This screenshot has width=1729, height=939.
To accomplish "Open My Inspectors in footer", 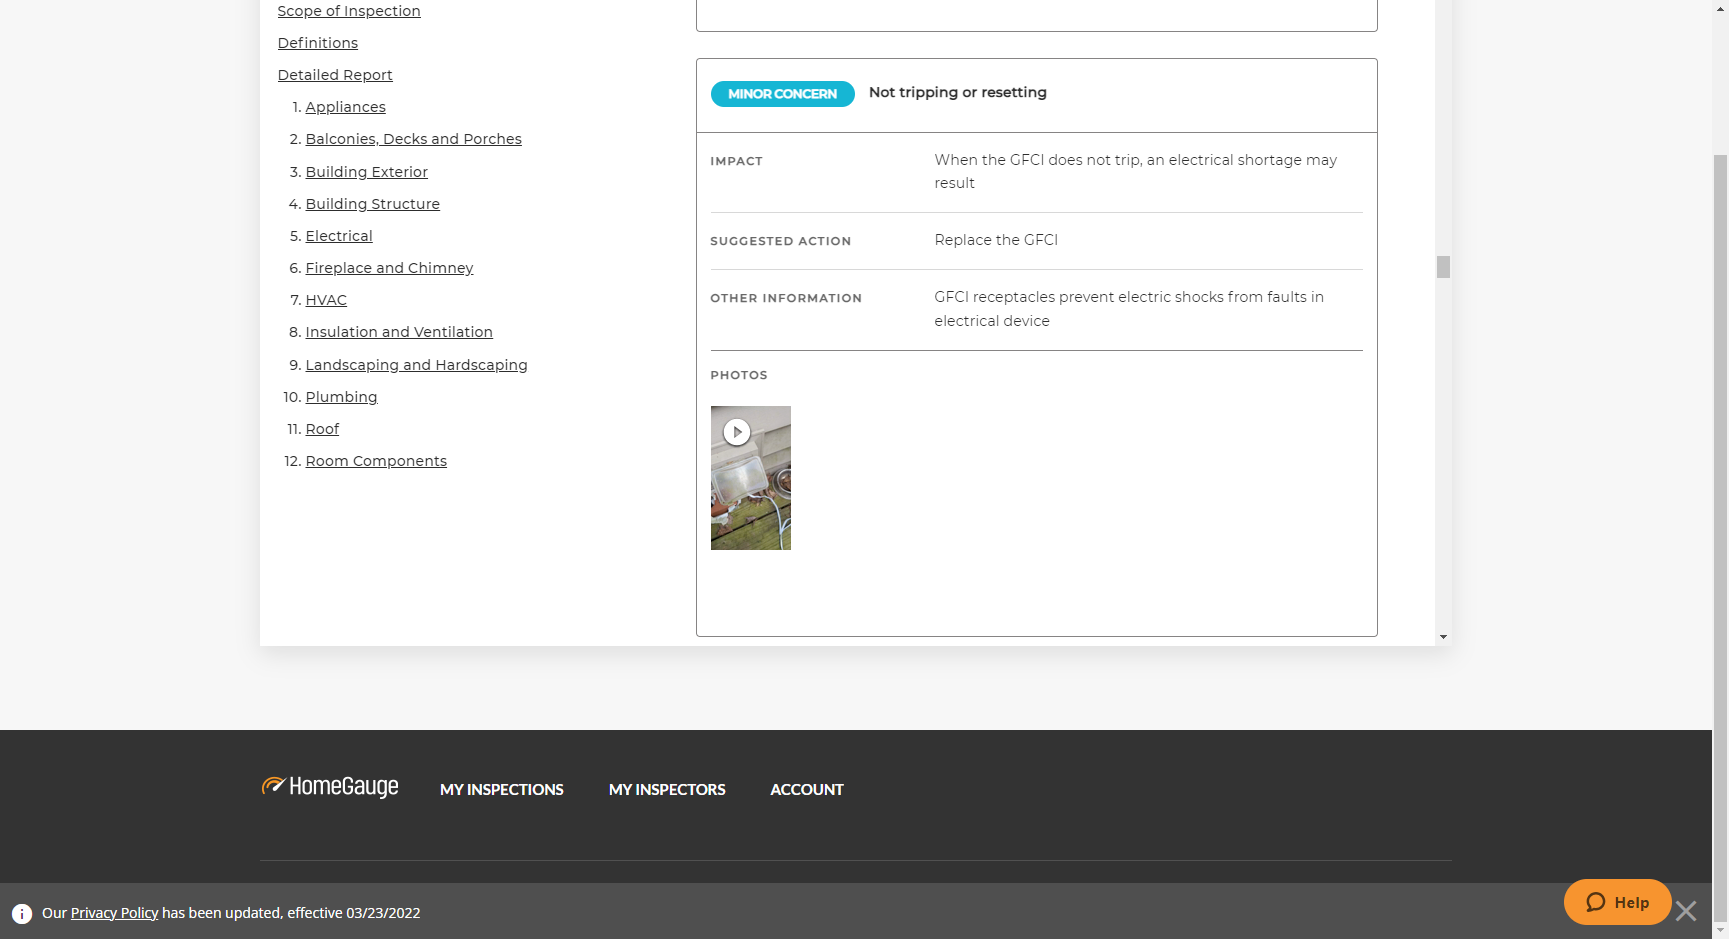I will pos(667,790).
